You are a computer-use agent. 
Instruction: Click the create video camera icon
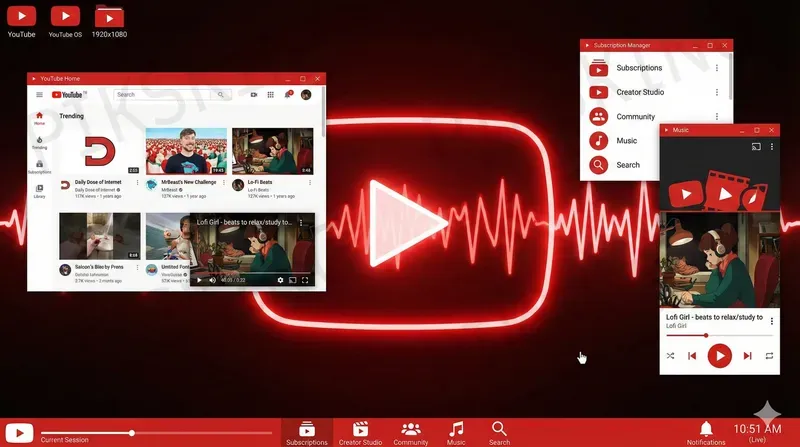point(254,94)
